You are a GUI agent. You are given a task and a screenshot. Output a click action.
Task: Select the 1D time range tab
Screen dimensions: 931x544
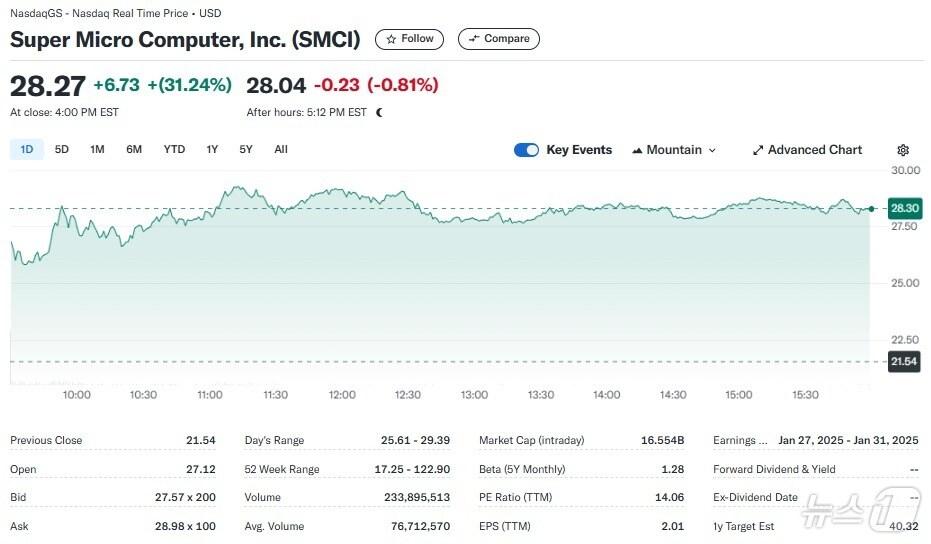pyautogui.click(x=27, y=149)
